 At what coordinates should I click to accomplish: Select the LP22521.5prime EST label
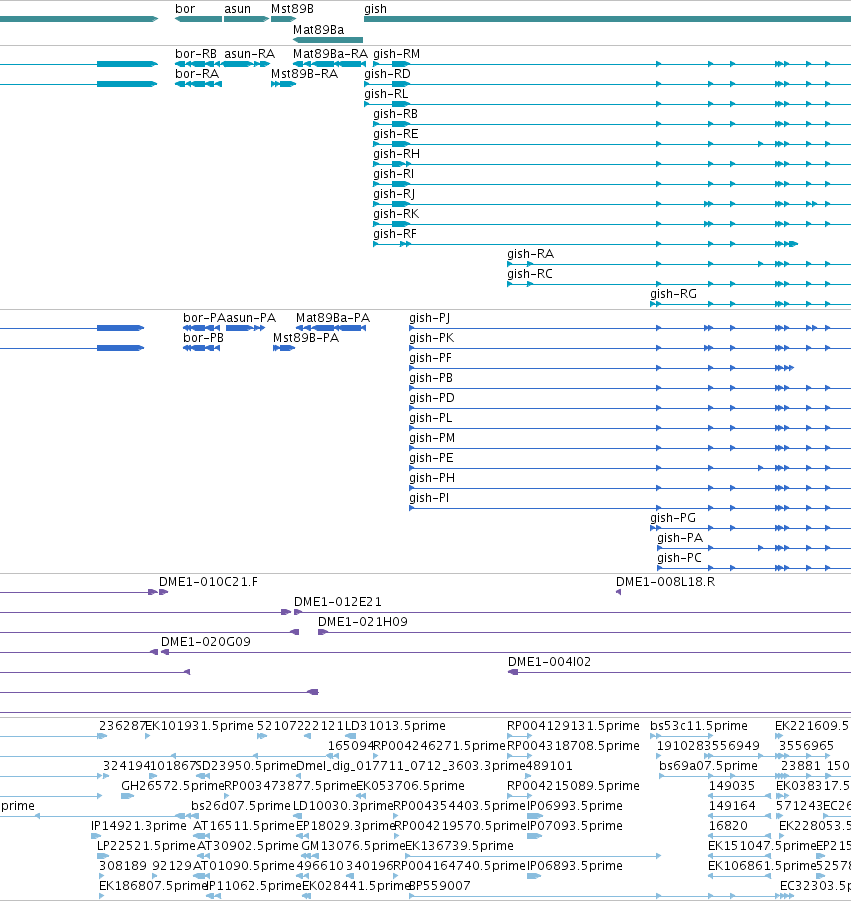146,846
